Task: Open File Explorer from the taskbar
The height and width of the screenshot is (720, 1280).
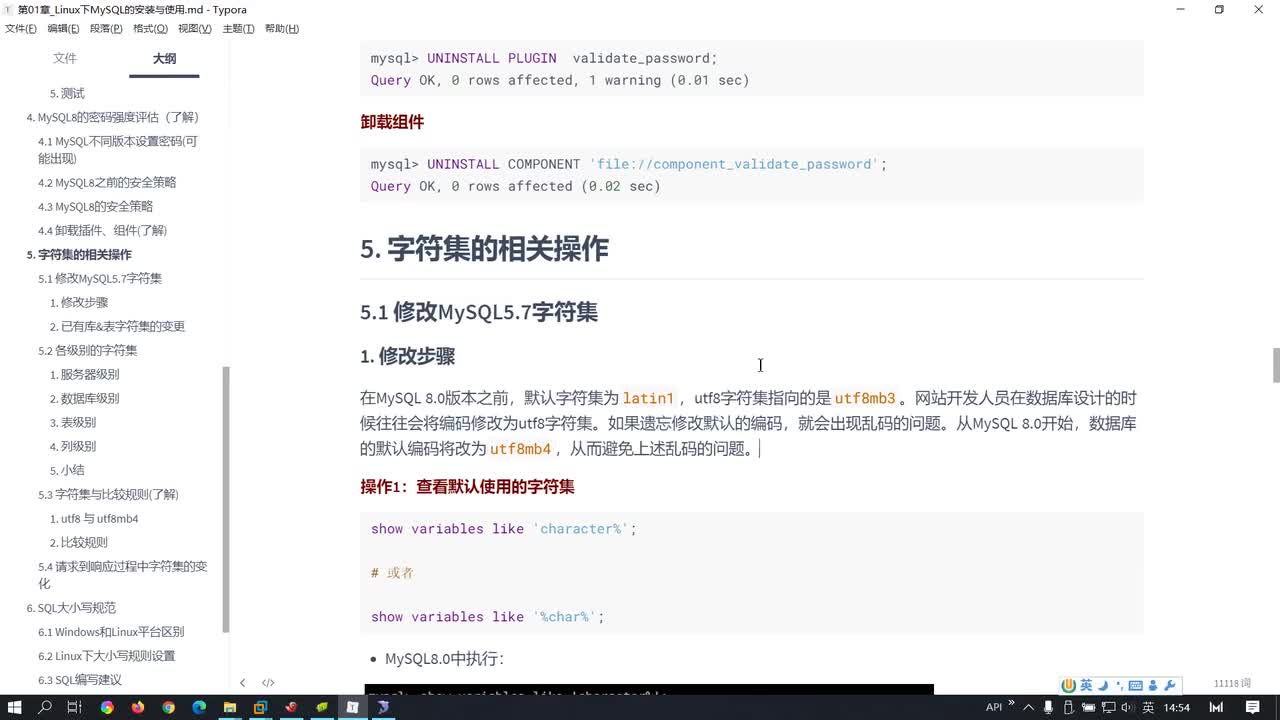Action: [x=229, y=707]
